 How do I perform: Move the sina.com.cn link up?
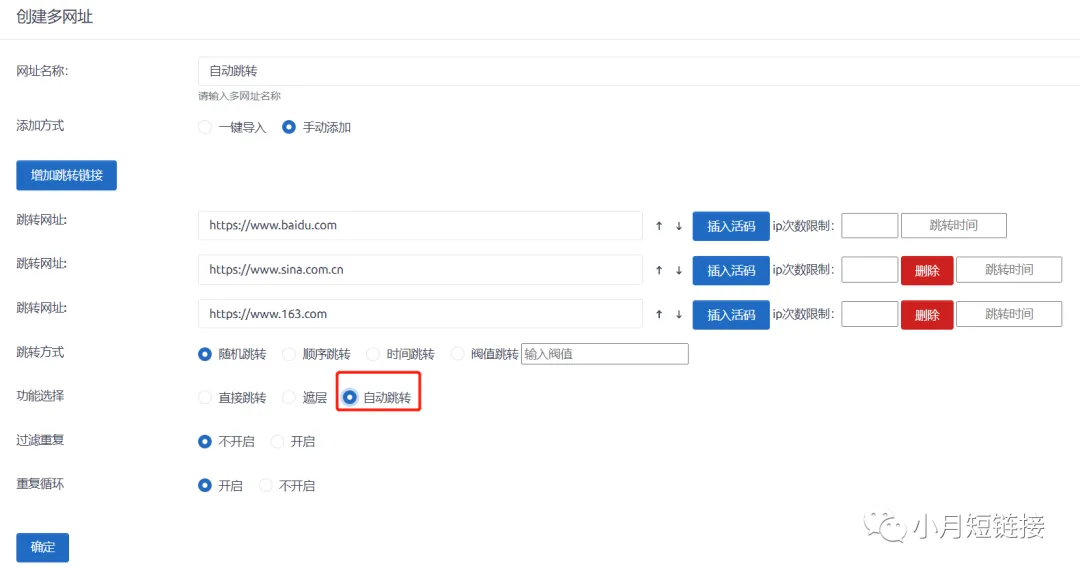659,270
